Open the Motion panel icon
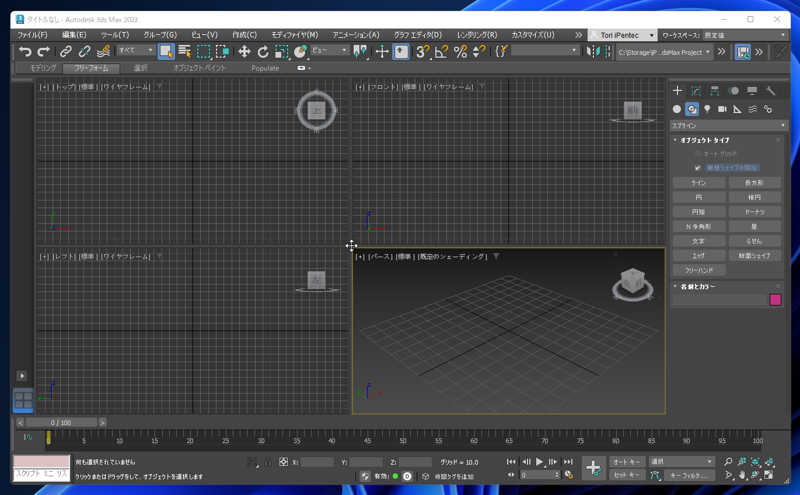The height and width of the screenshot is (495, 800). point(734,91)
